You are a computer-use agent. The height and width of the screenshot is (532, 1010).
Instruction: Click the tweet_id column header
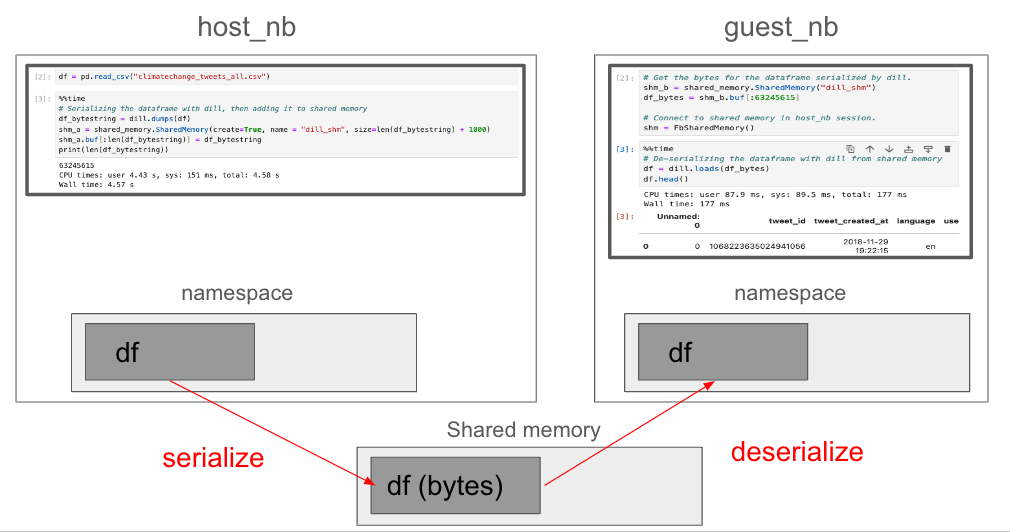coord(787,221)
